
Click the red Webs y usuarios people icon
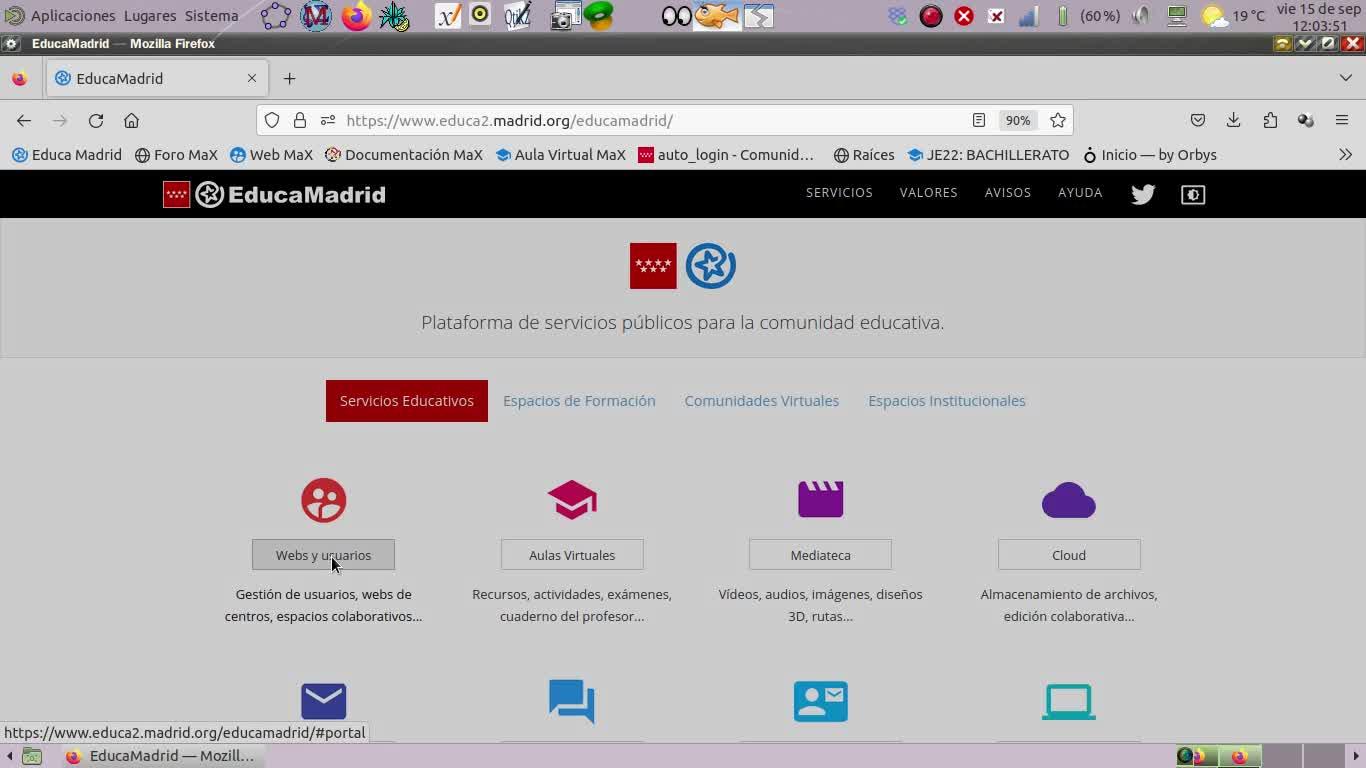pos(323,500)
